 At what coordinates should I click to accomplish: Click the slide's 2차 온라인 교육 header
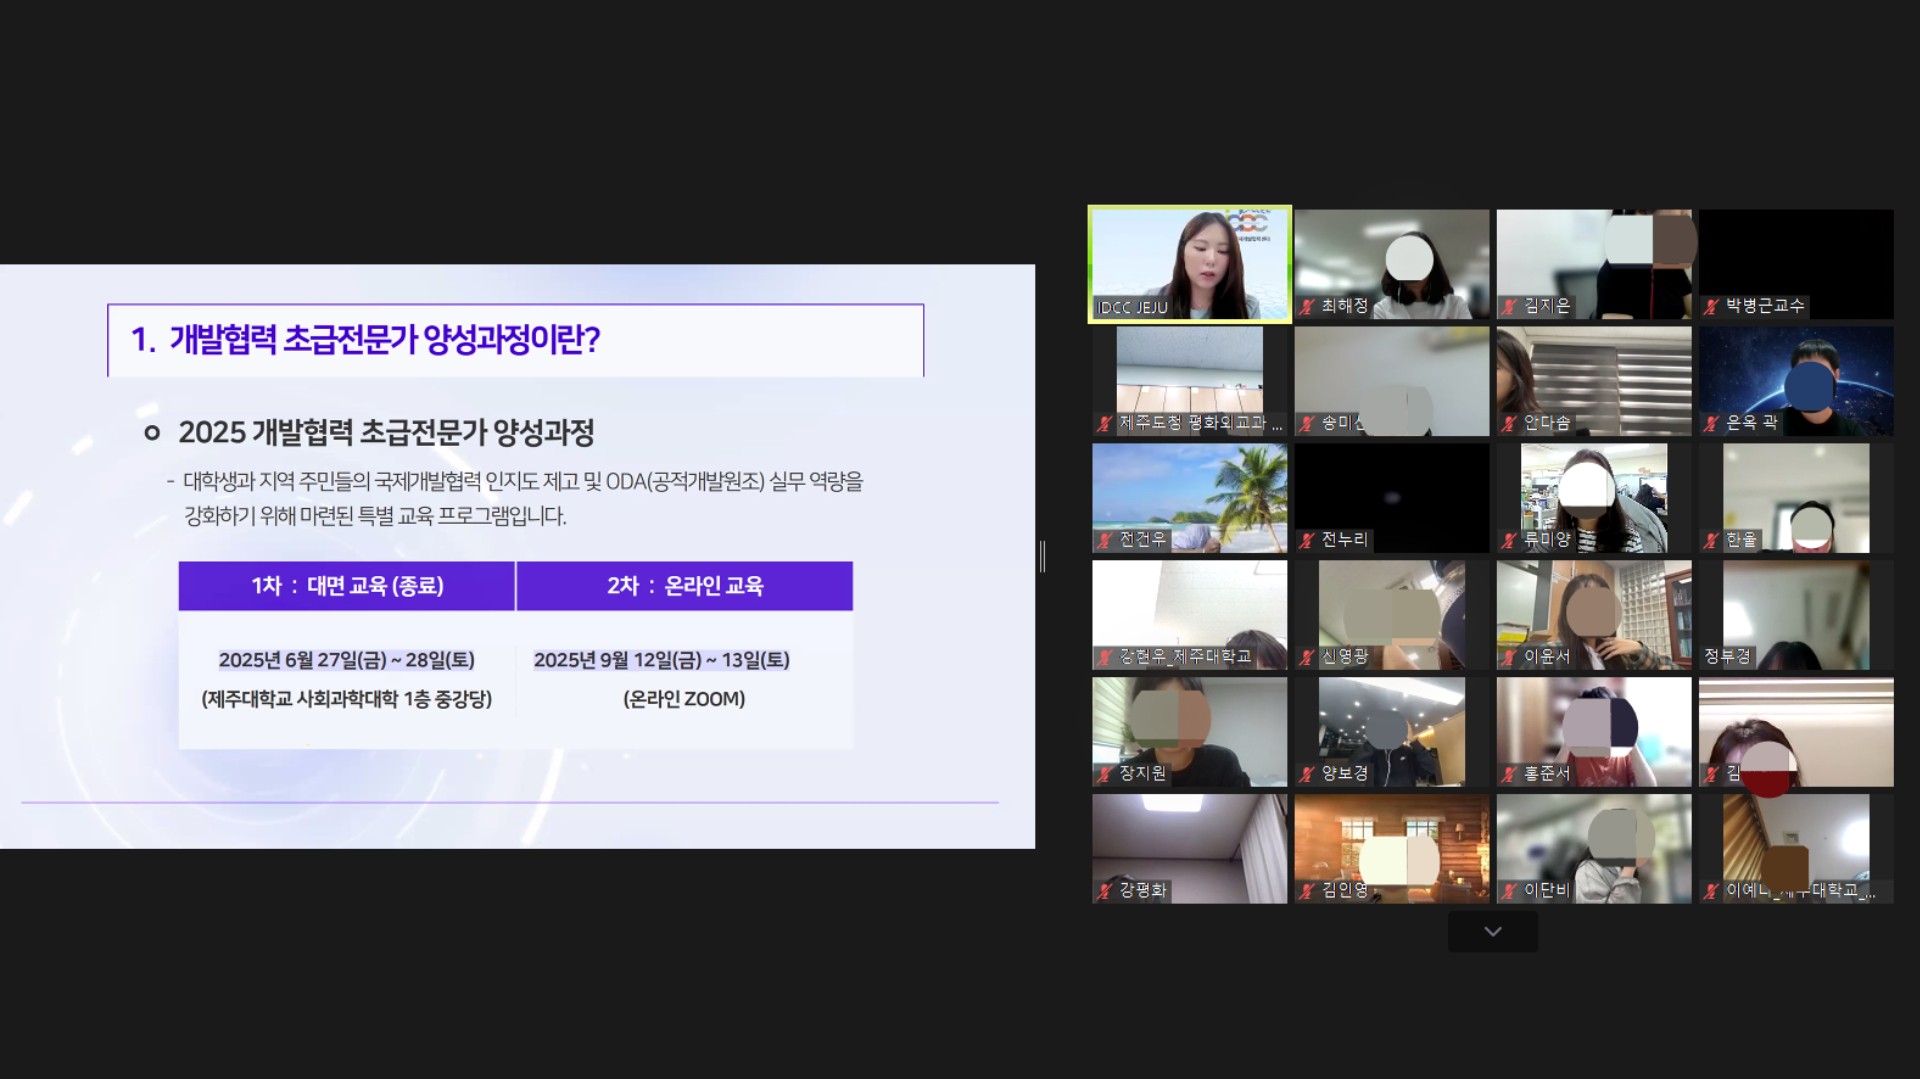684,586
